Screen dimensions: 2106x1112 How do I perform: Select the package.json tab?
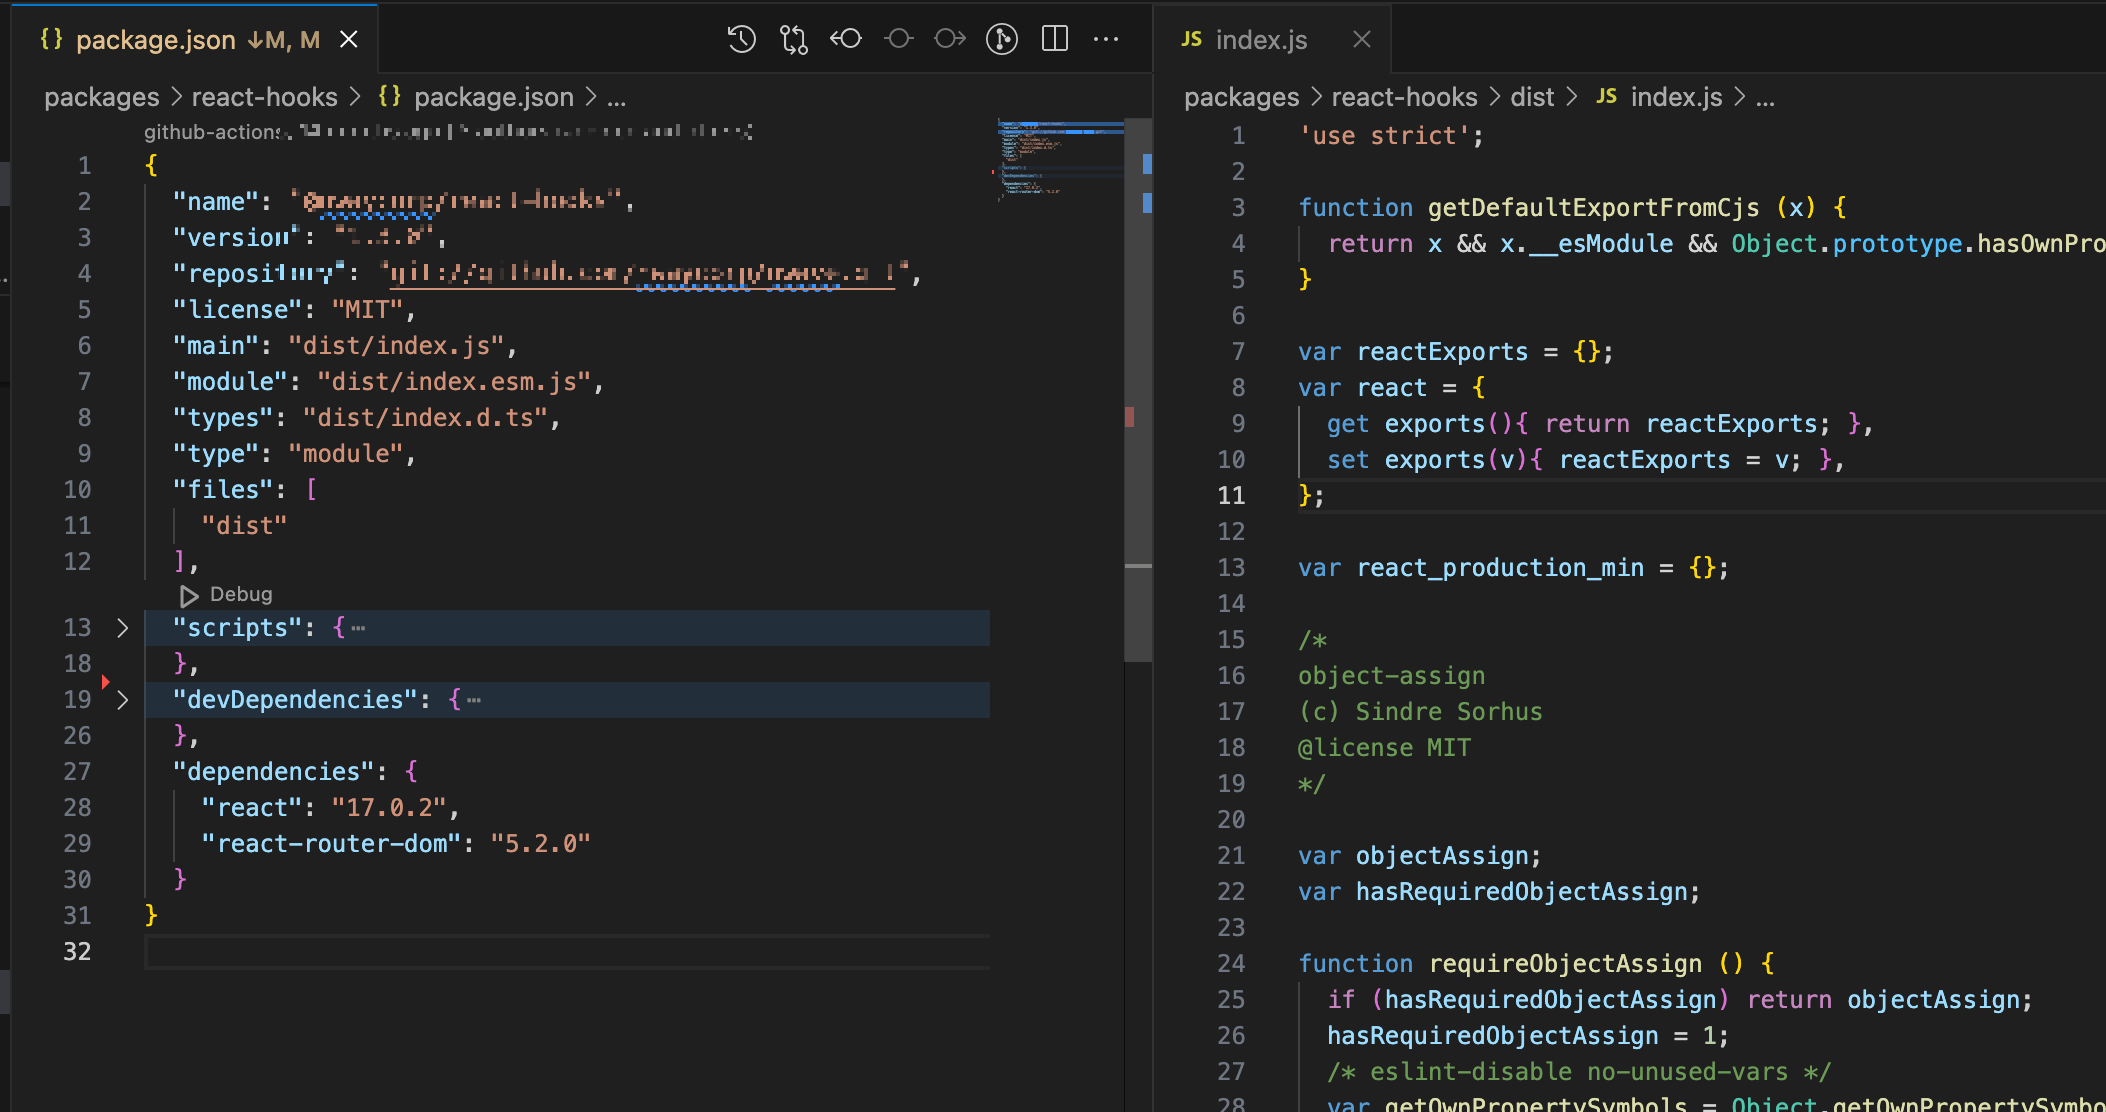pyautogui.click(x=155, y=40)
